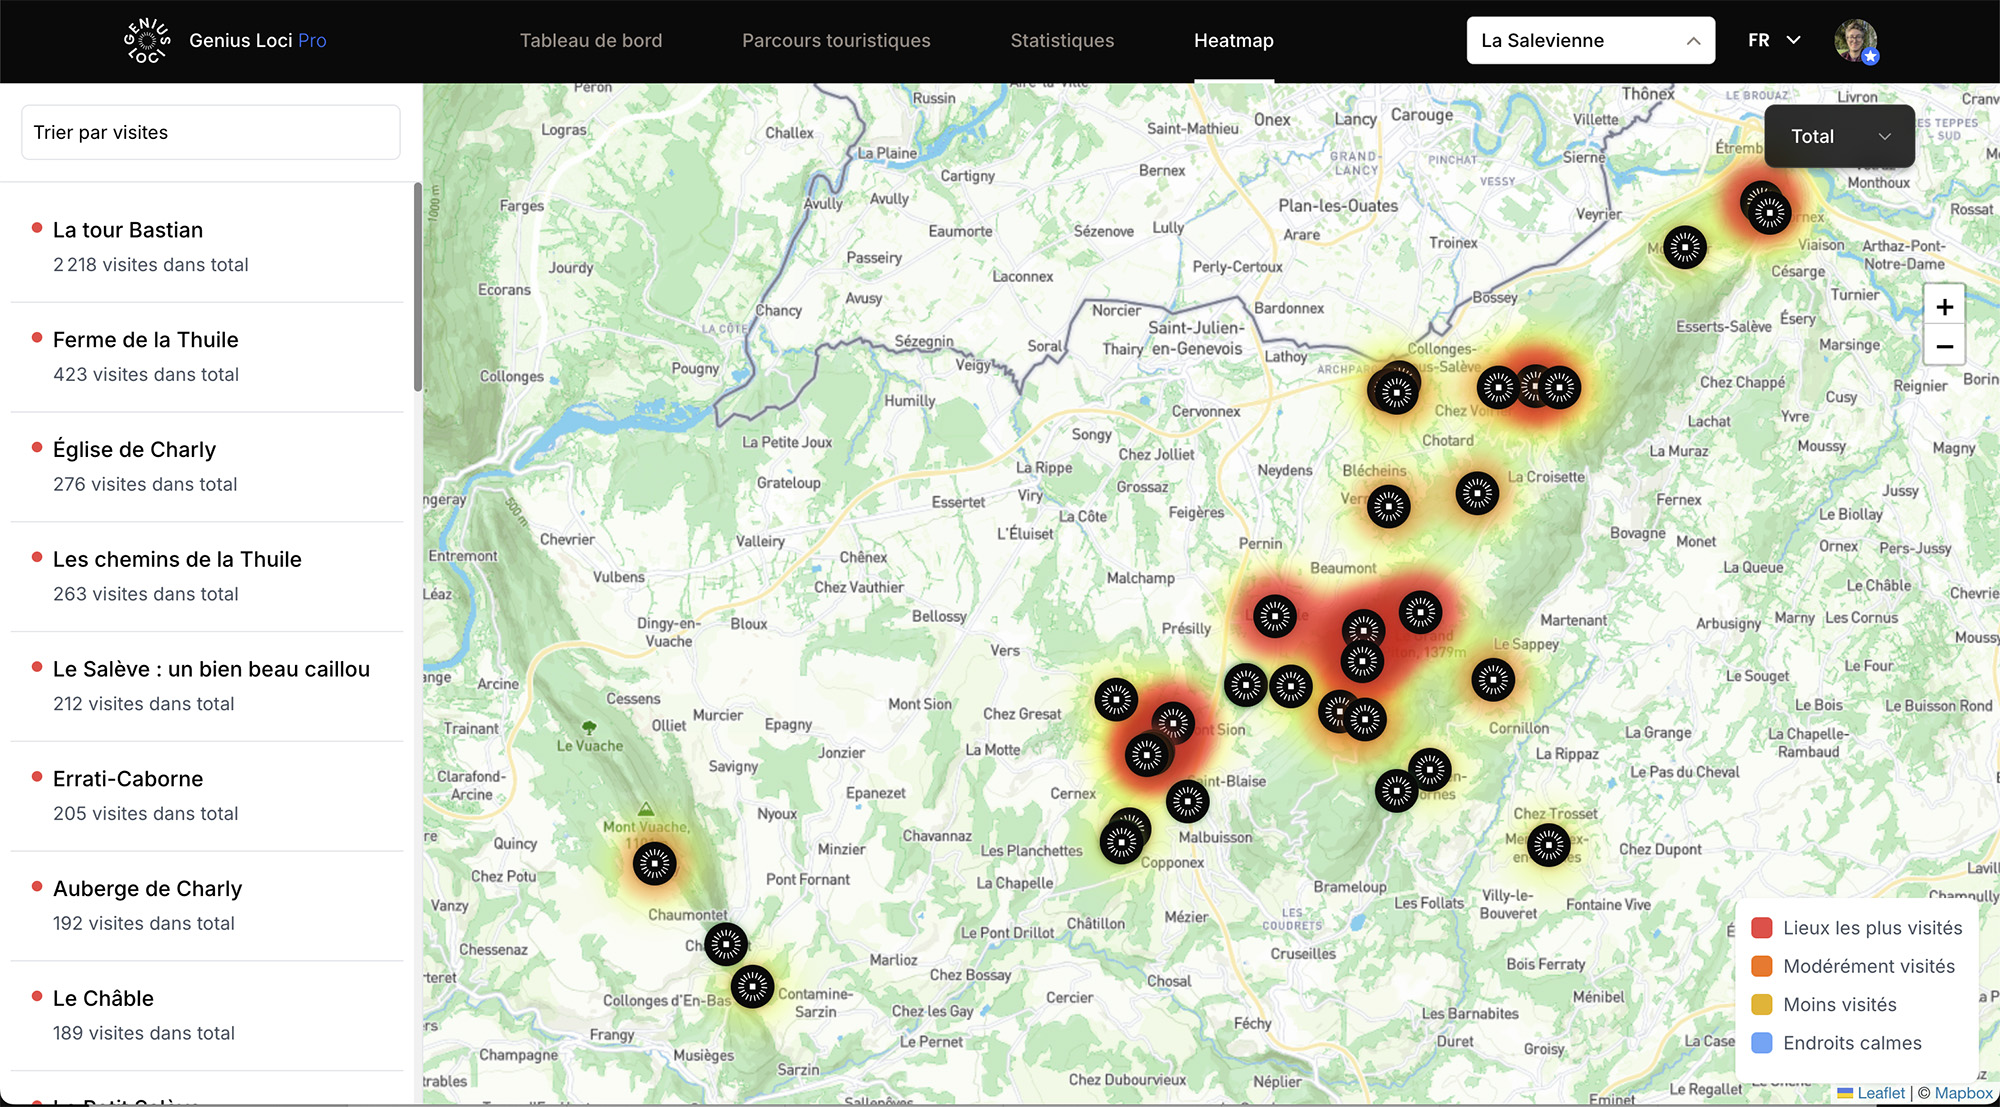Select Le Salève : un bien beau caillou

pyautogui.click(x=207, y=687)
